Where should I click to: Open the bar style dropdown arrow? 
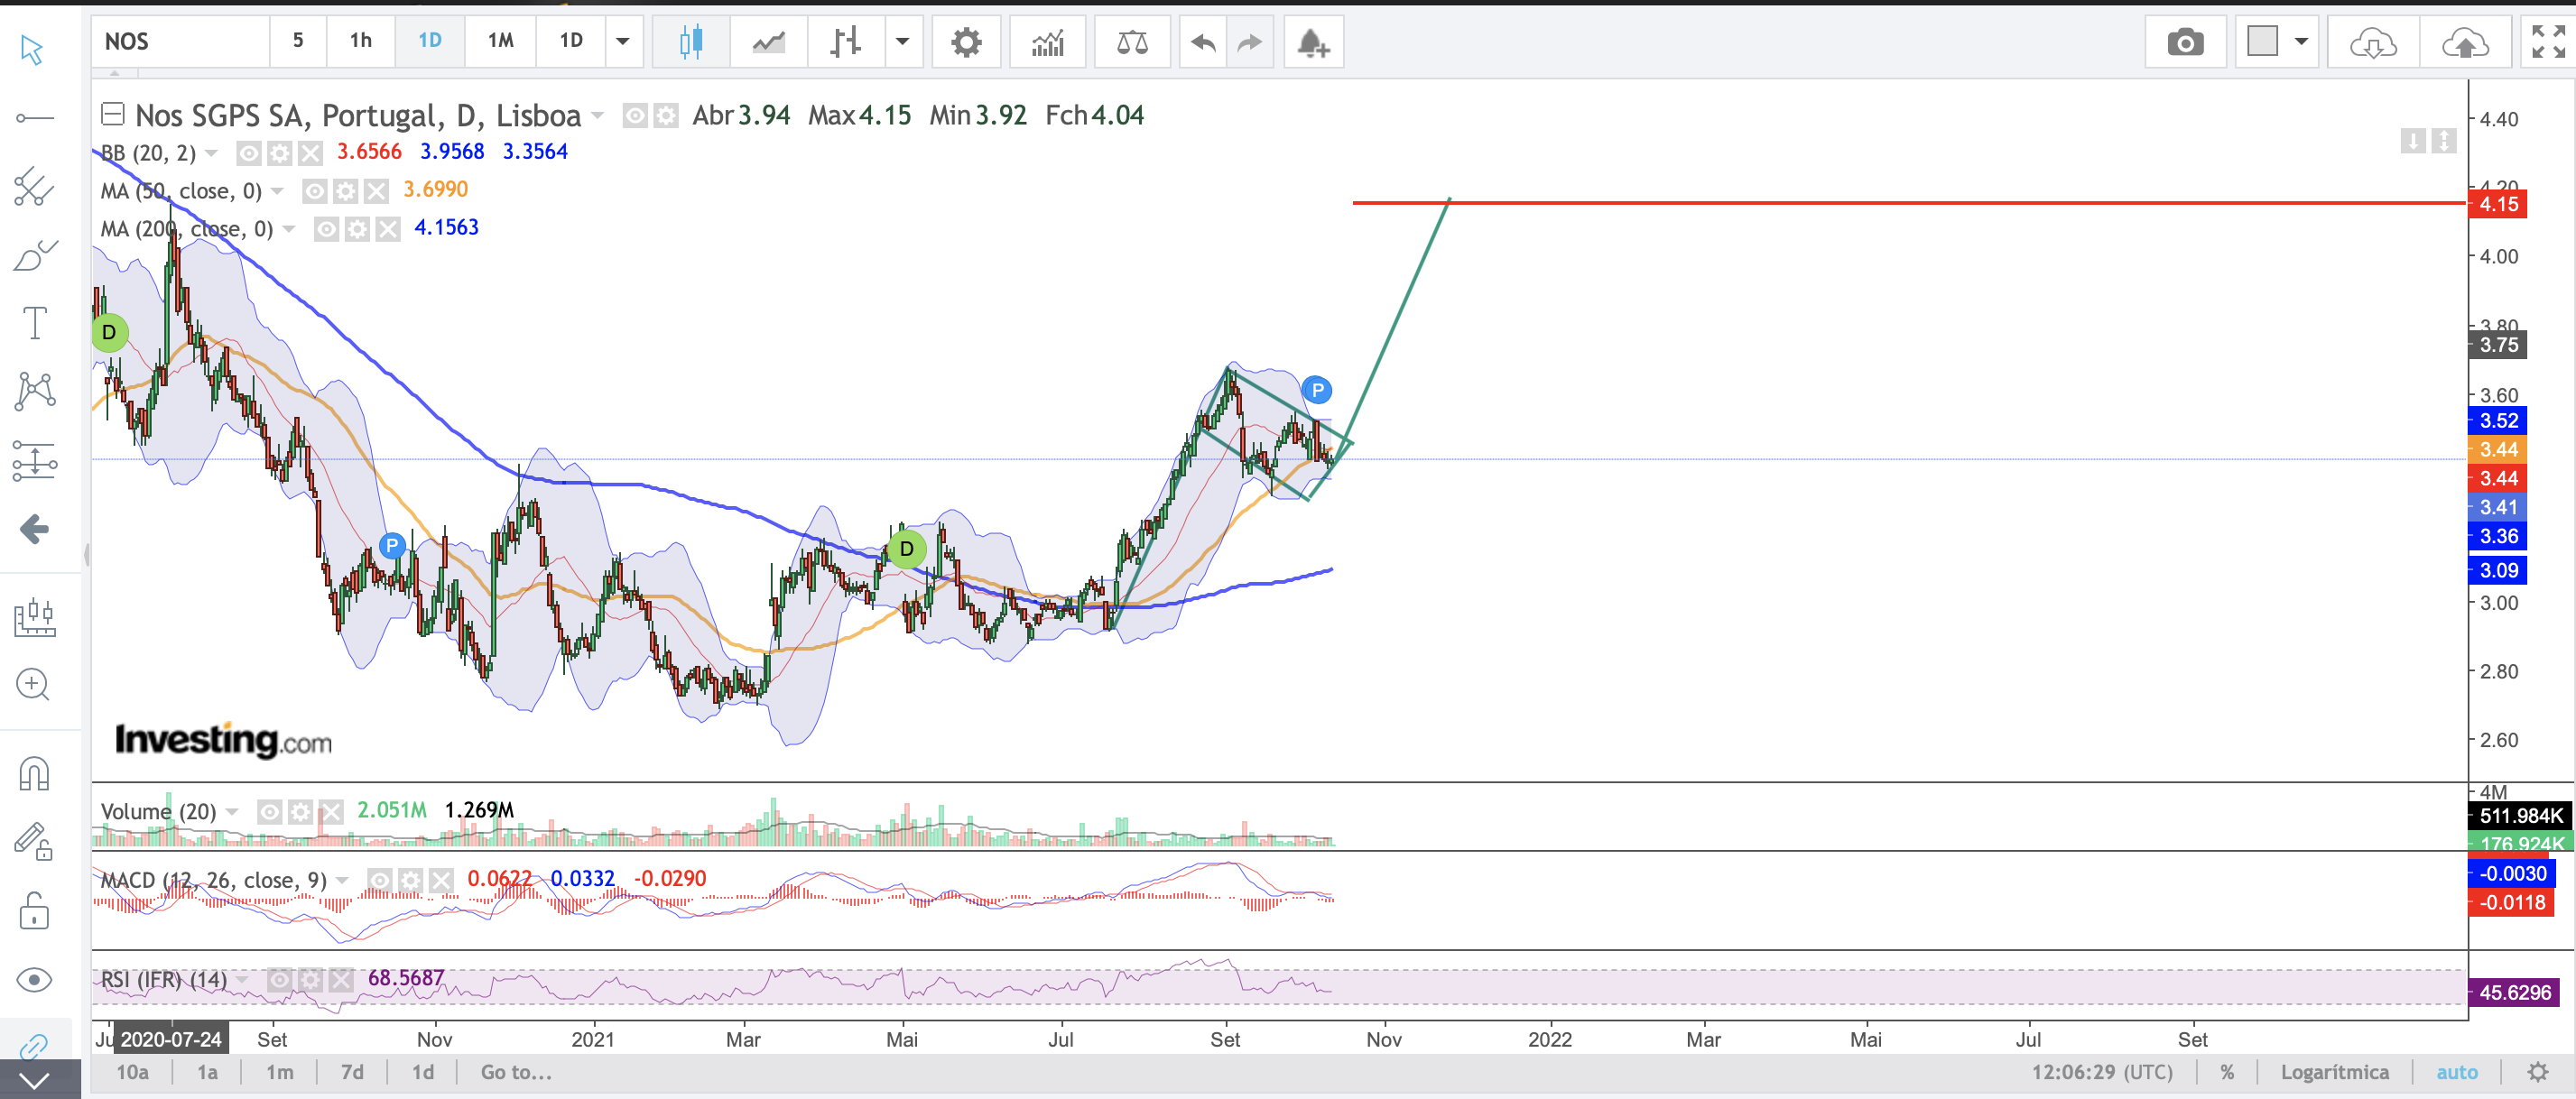[x=902, y=41]
